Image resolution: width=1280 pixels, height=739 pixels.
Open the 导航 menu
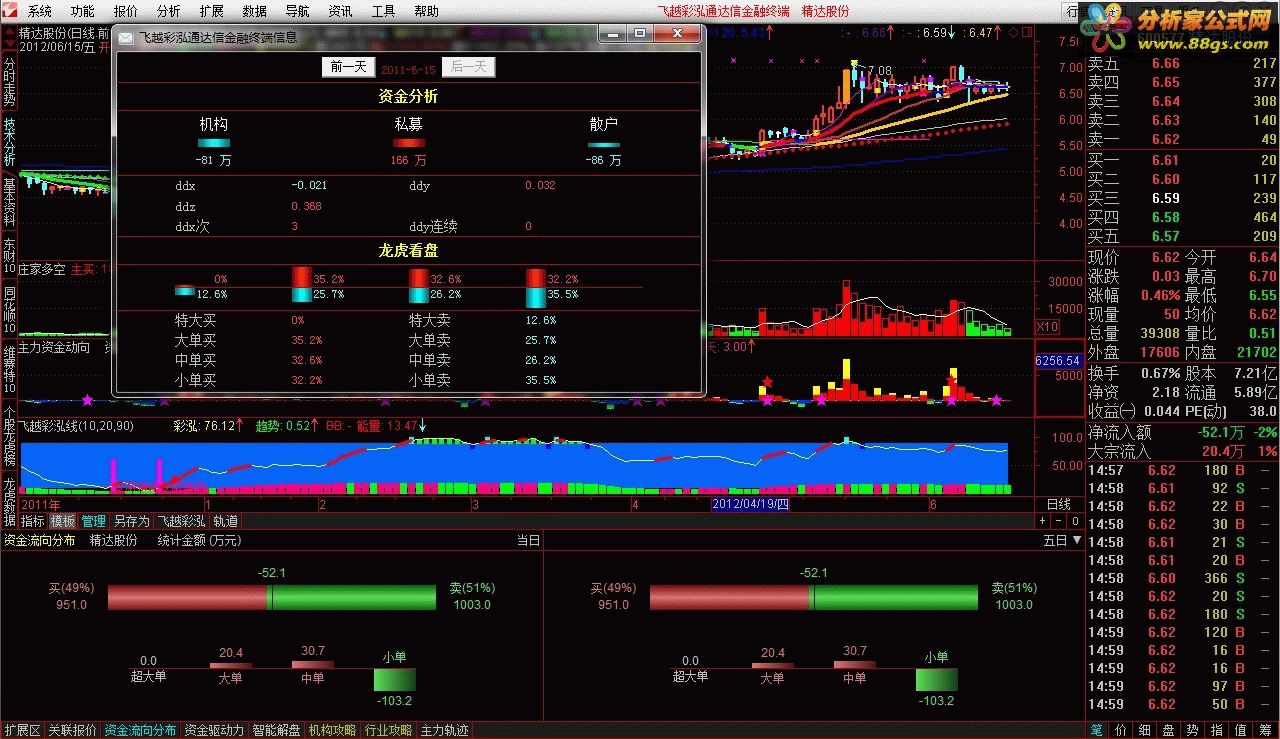coord(298,11)
